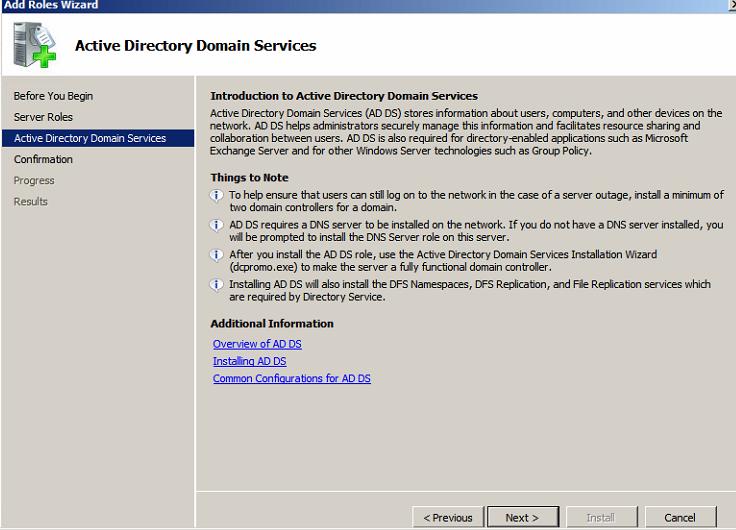Click the Things to Note heading
Image resolution: width=736 pixels, height=530 pixels.
tap(249, 177)
